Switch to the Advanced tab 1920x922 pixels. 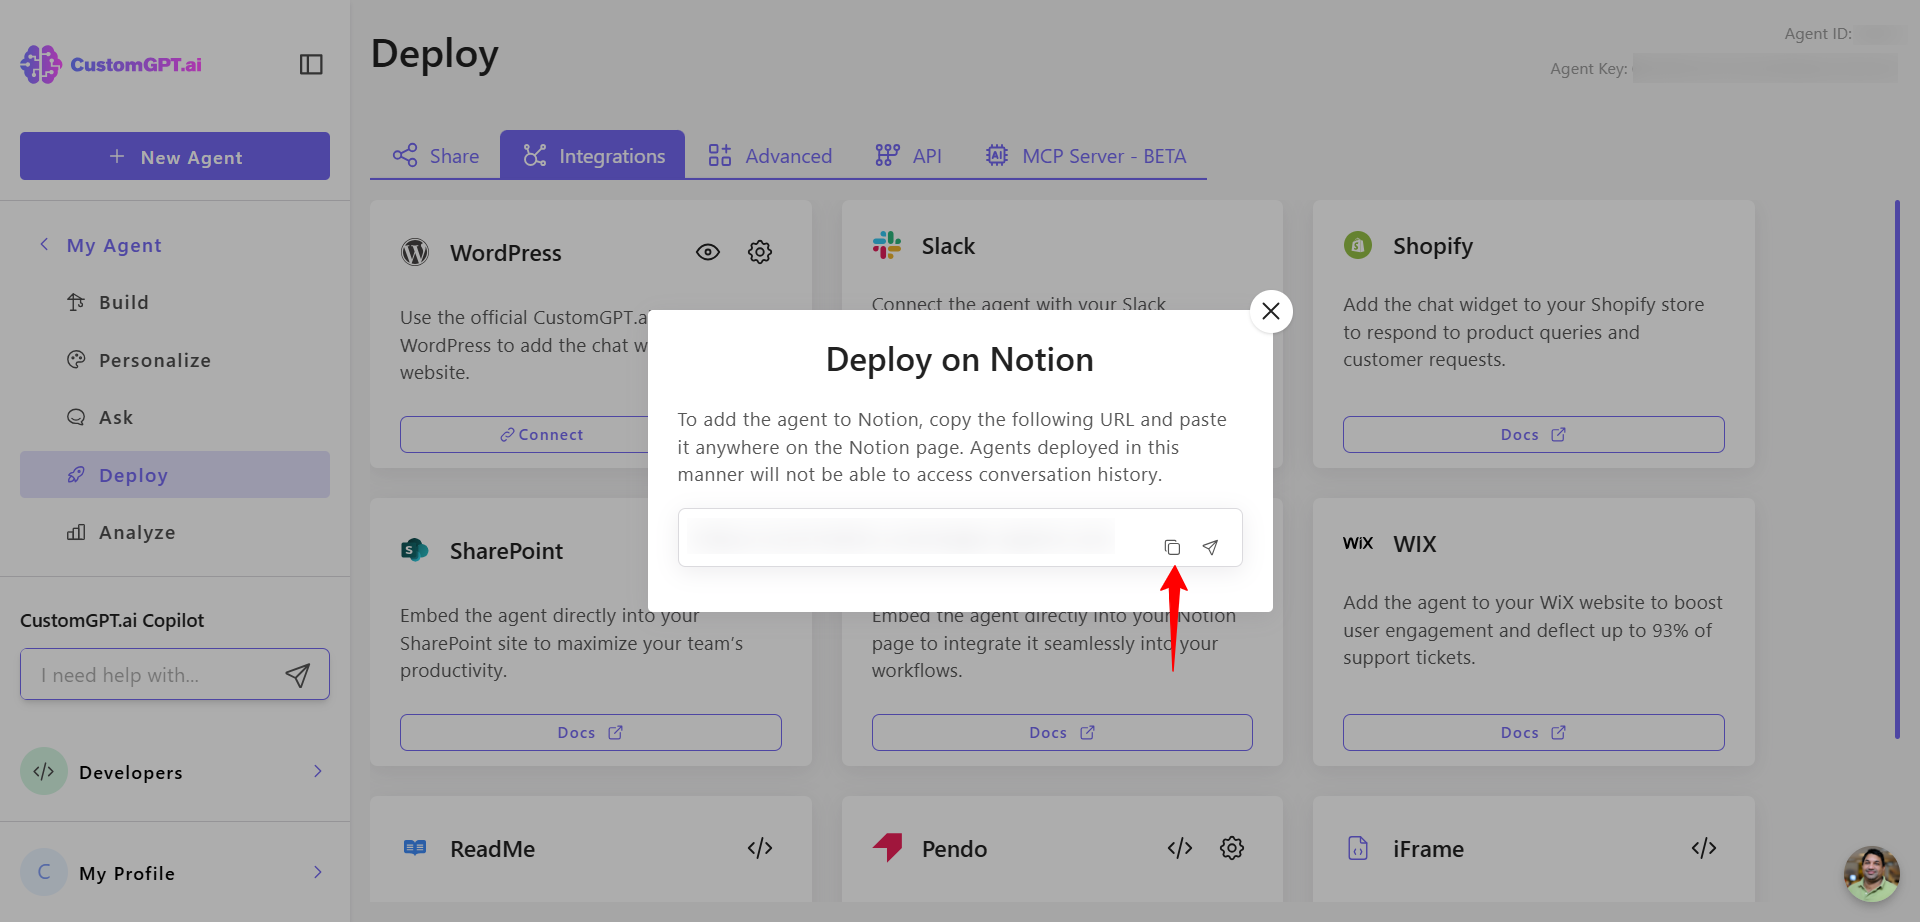tap(770, 156)
